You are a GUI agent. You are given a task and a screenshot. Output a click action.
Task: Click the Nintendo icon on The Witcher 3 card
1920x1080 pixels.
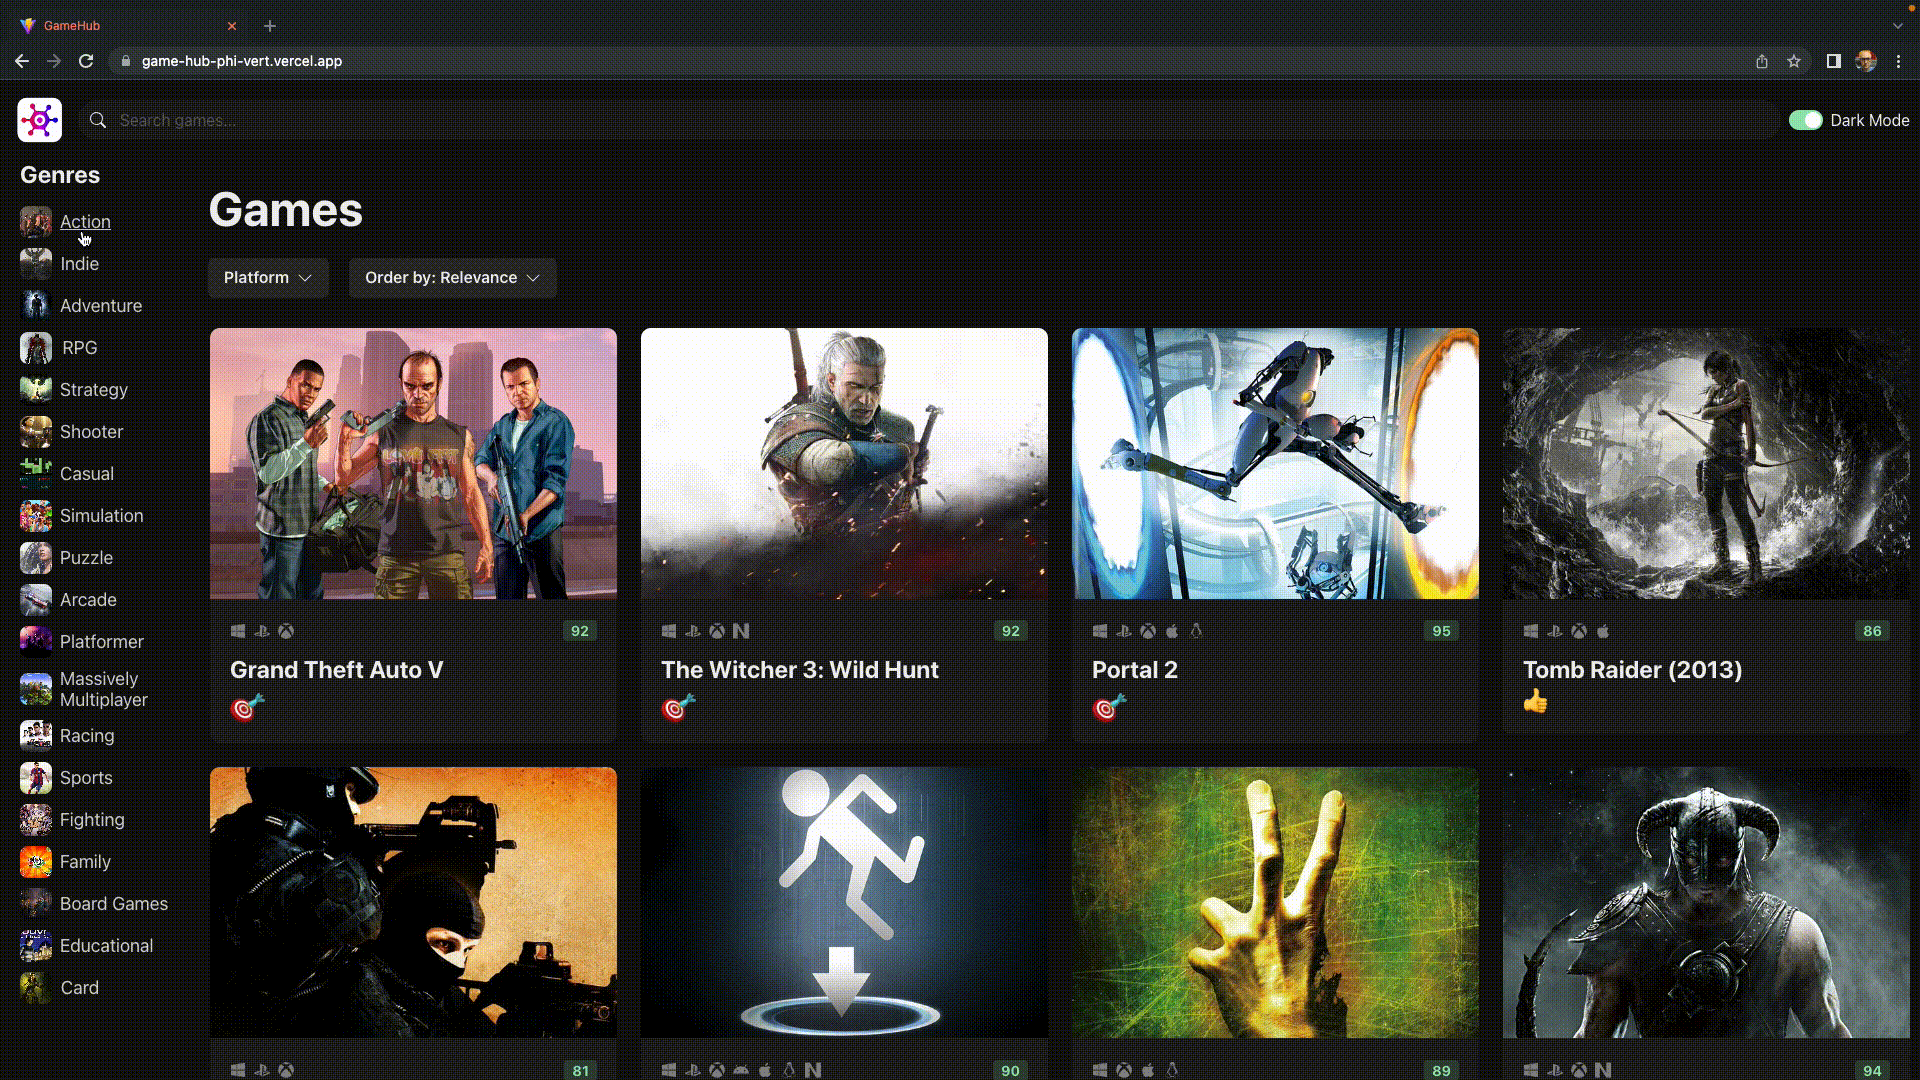coord(741,631)
